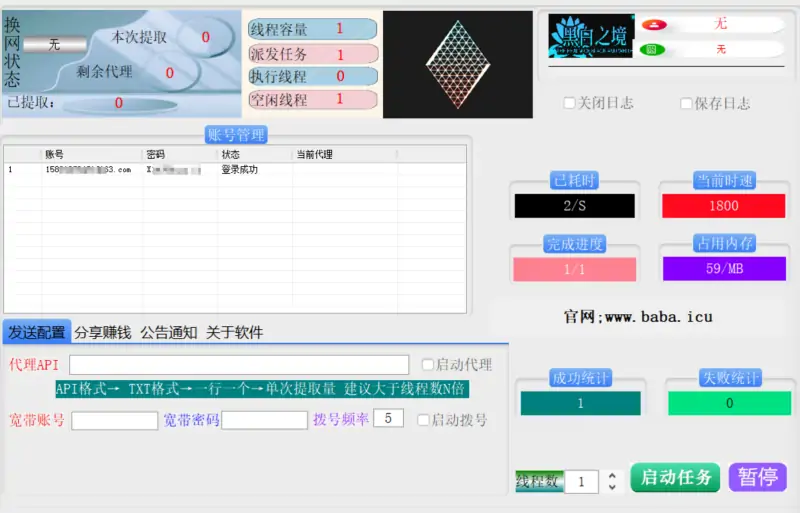Click the red user icon badge
This screenshot has height=513, width=800.
[x=652, y=24]
